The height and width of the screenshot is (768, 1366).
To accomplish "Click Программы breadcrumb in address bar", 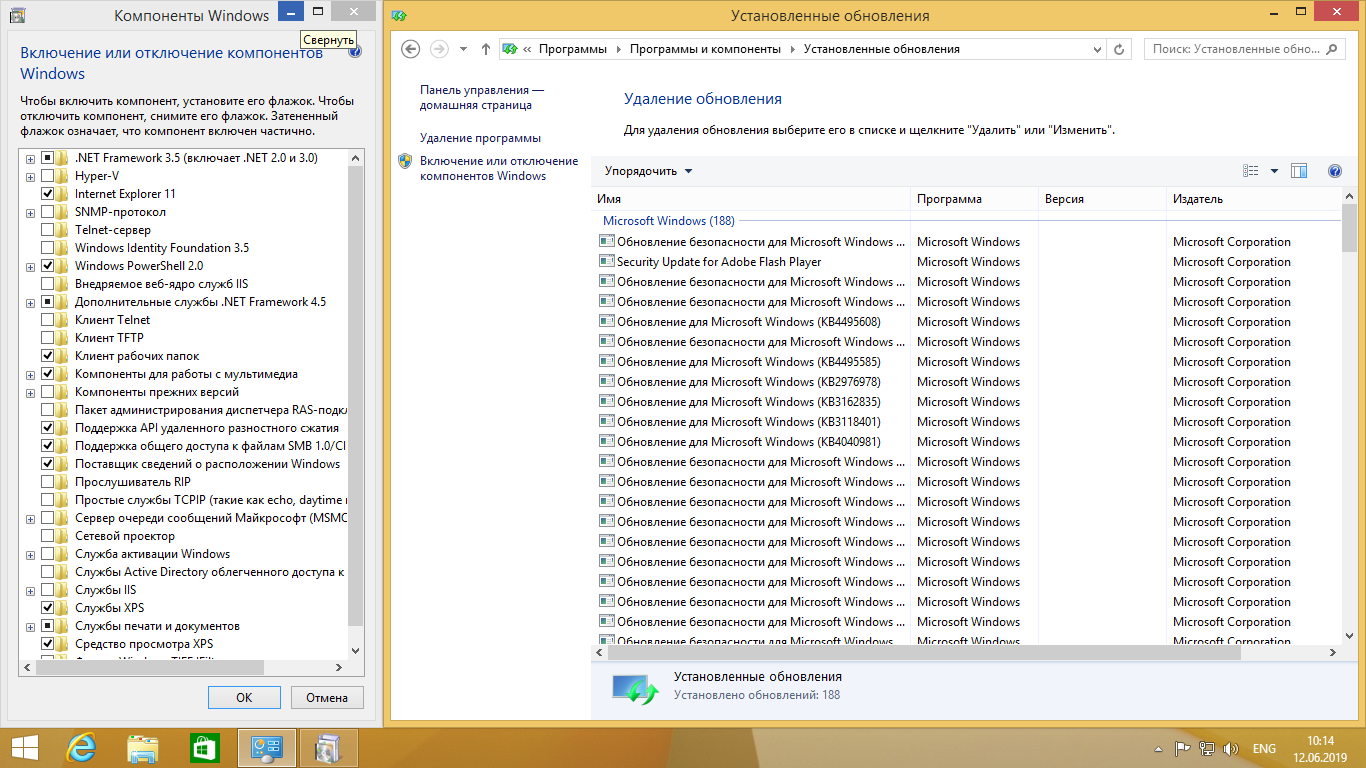I will click(x=573, y=49).
